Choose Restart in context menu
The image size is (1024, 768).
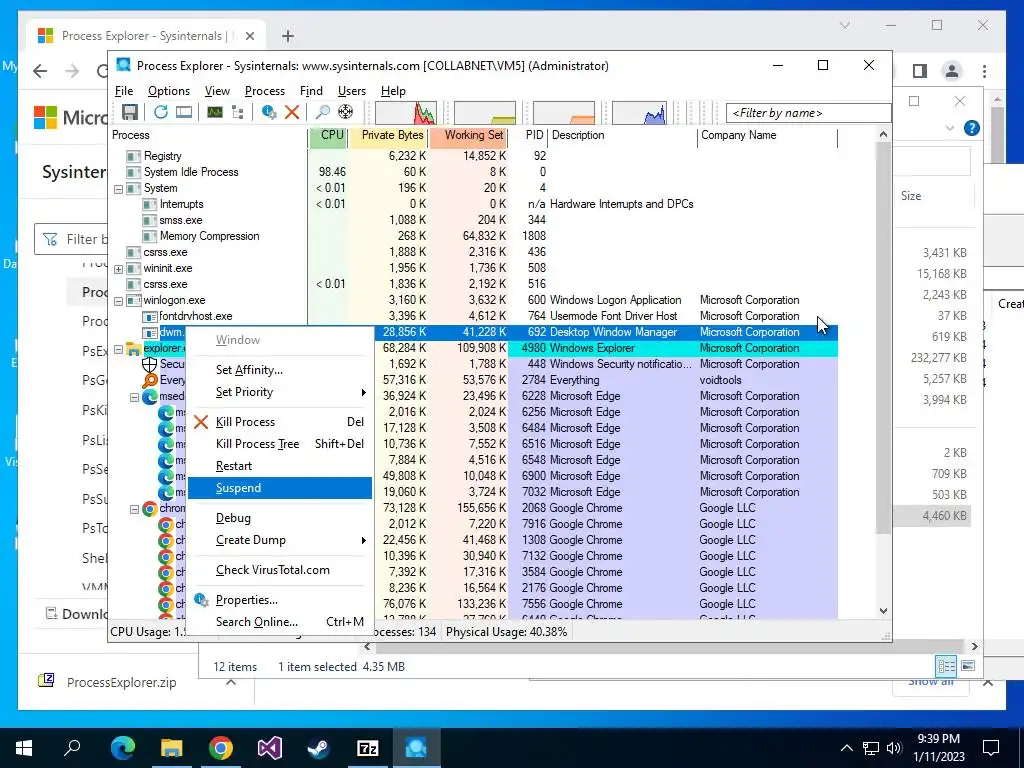point(280,466)
